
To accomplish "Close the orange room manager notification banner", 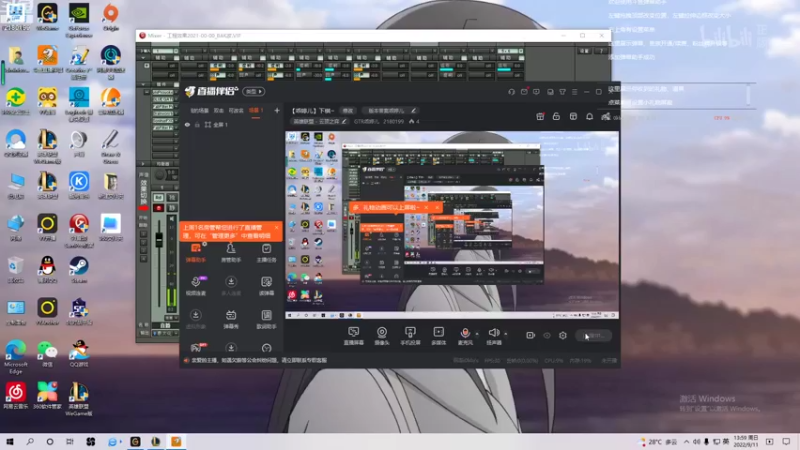I will pos(277,228).
